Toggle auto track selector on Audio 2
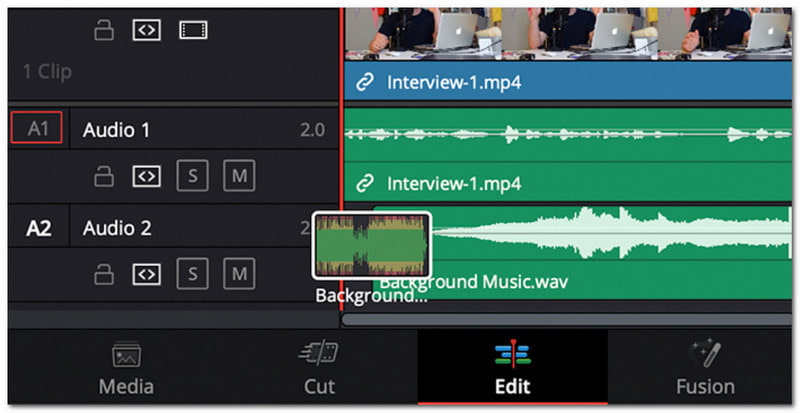Viewport: 800px width, 413px height. coord(146,274)
